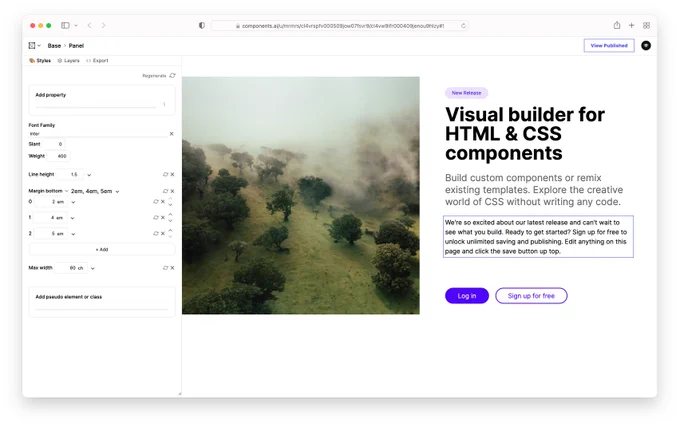
Task: Go forward with Safari's forward arrow
Action: pos(103,26)
